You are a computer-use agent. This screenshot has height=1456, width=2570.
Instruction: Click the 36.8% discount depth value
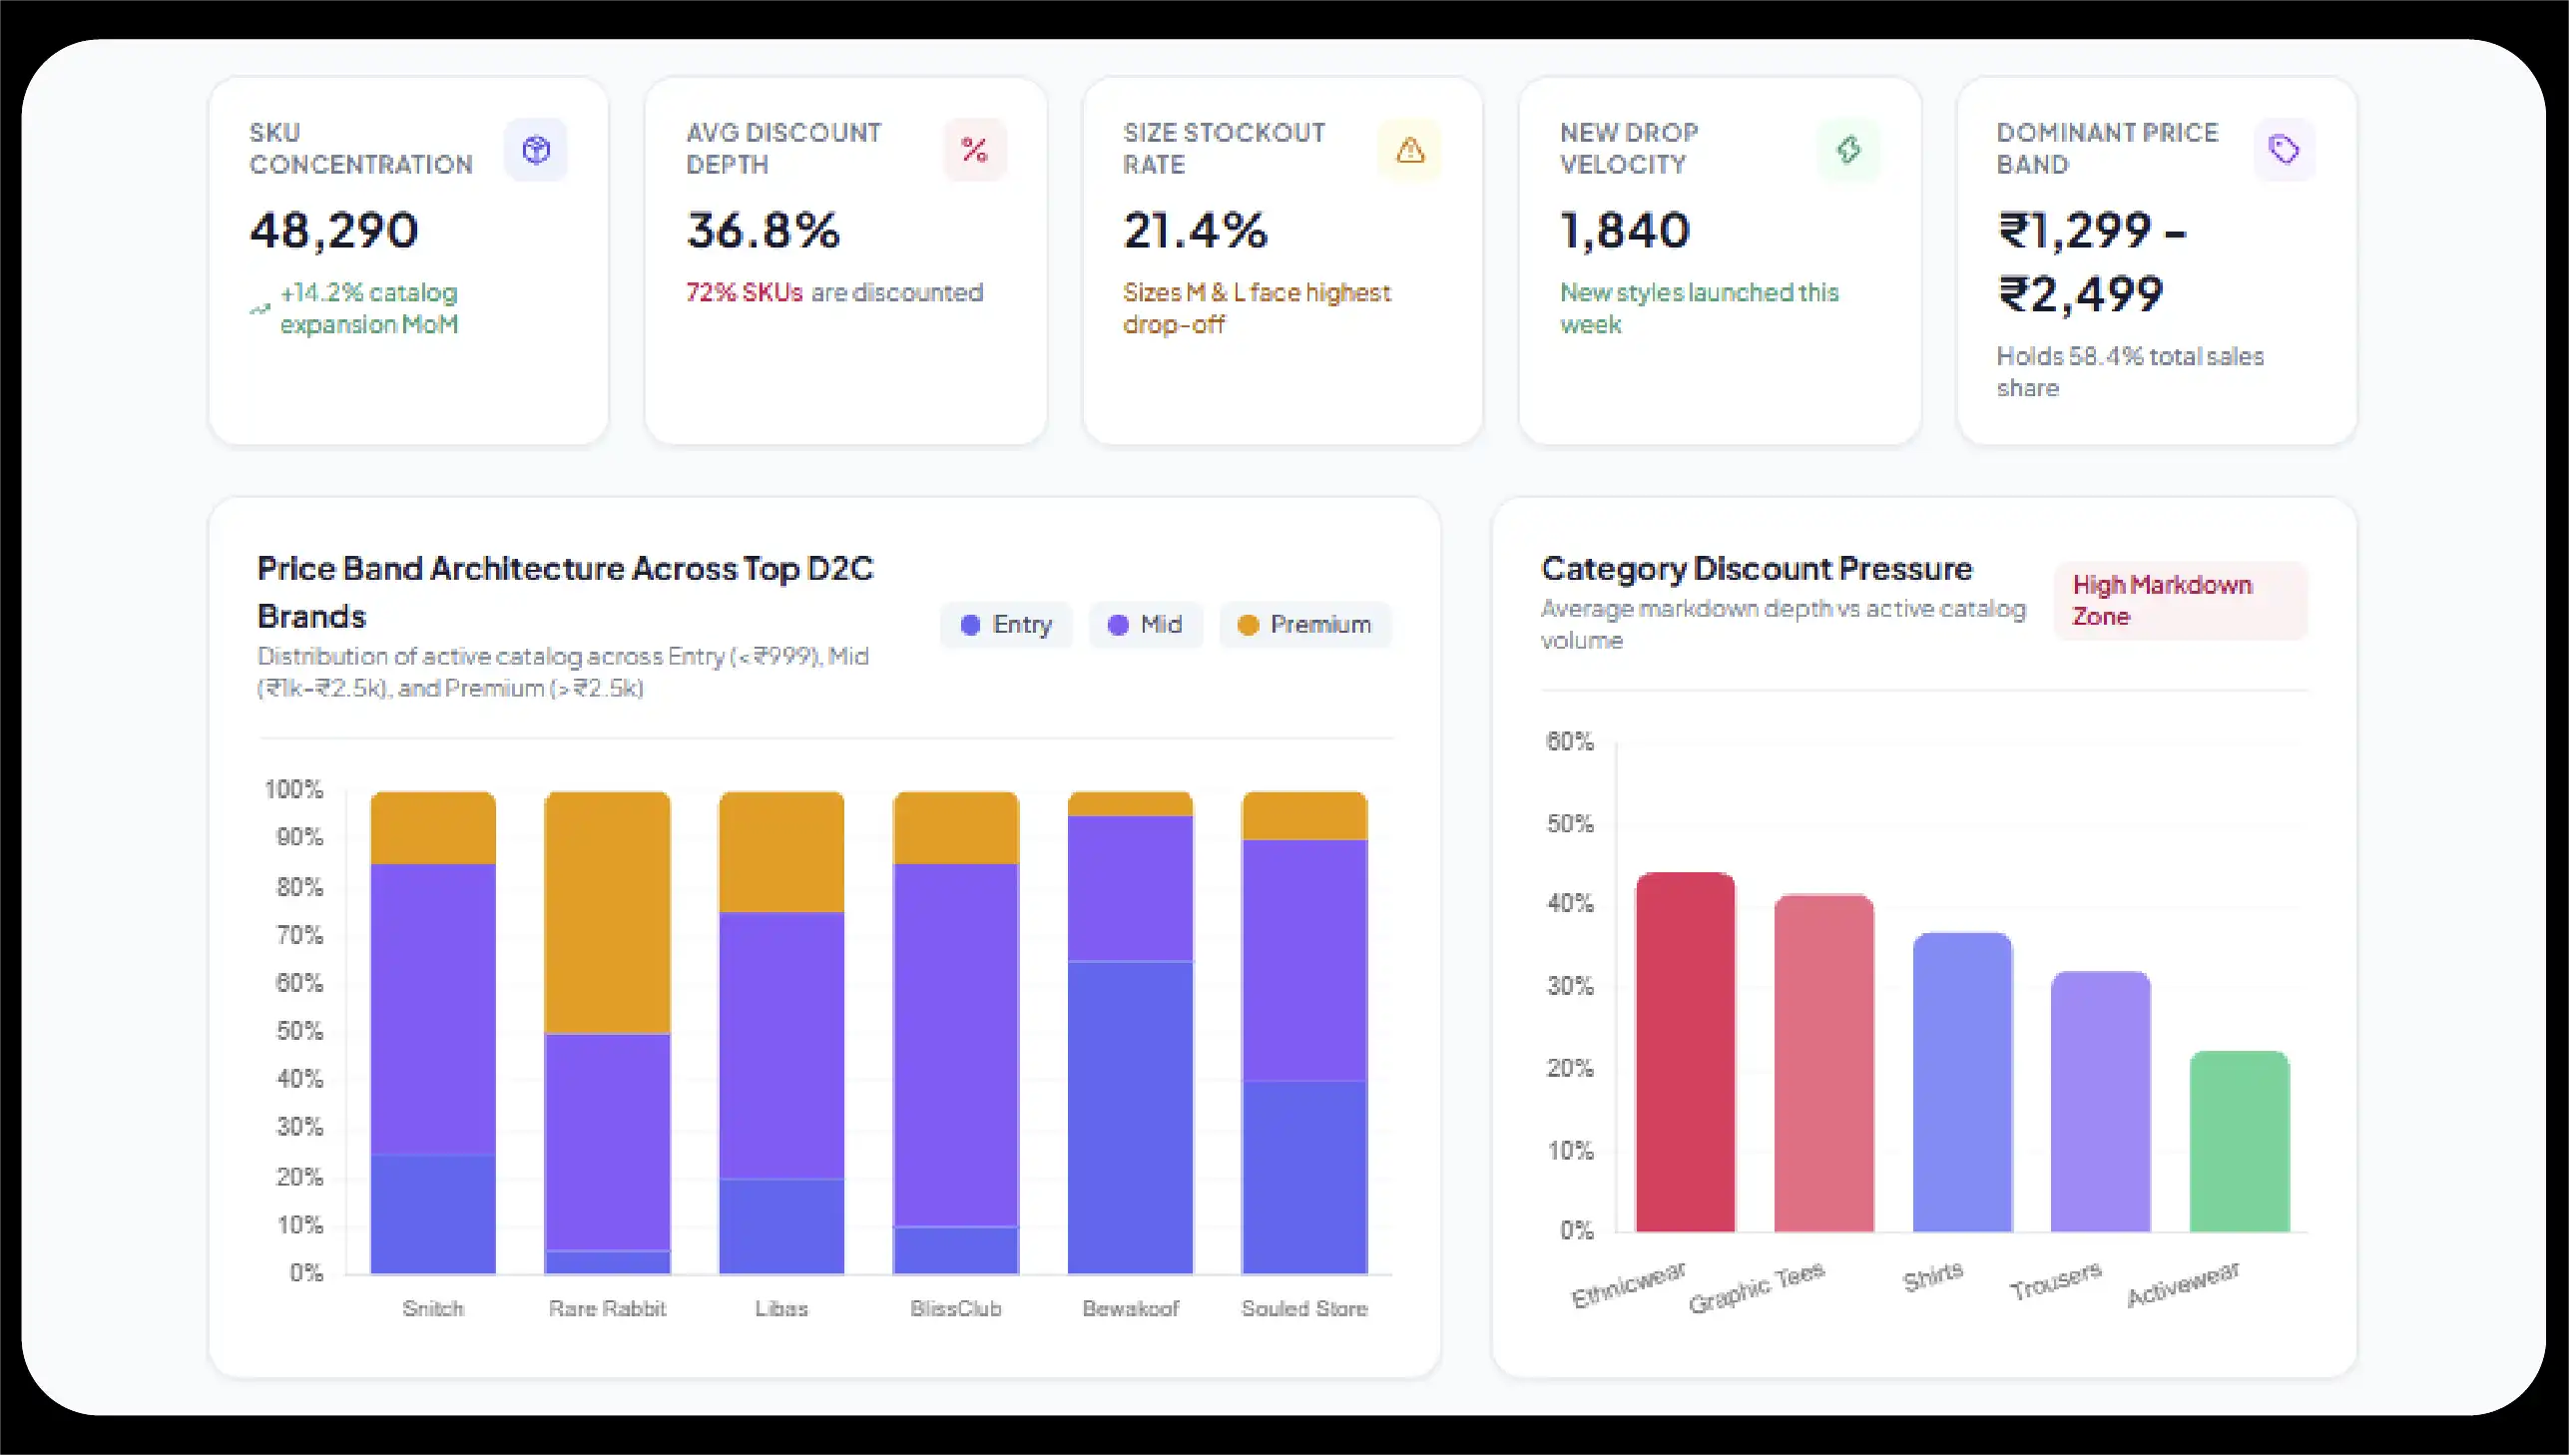coord(763,231)
